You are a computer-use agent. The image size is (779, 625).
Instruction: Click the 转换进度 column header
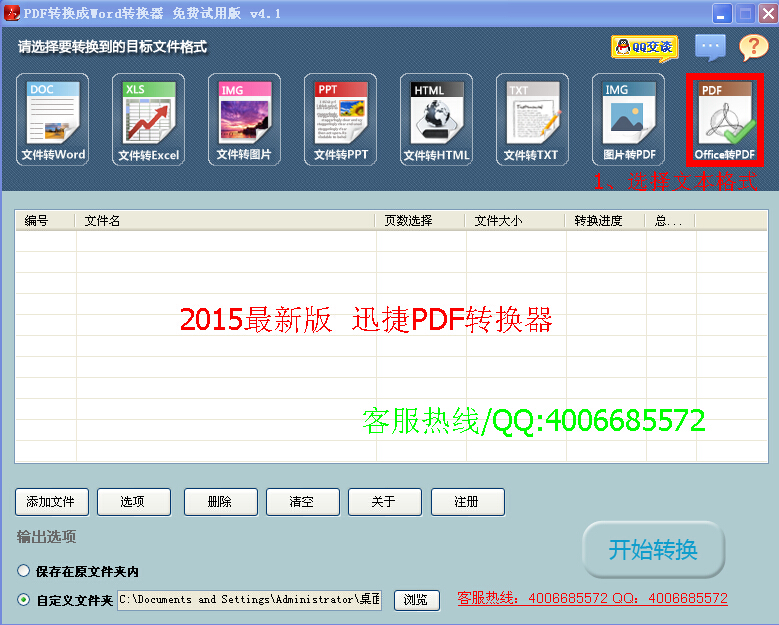click(605, 221)
